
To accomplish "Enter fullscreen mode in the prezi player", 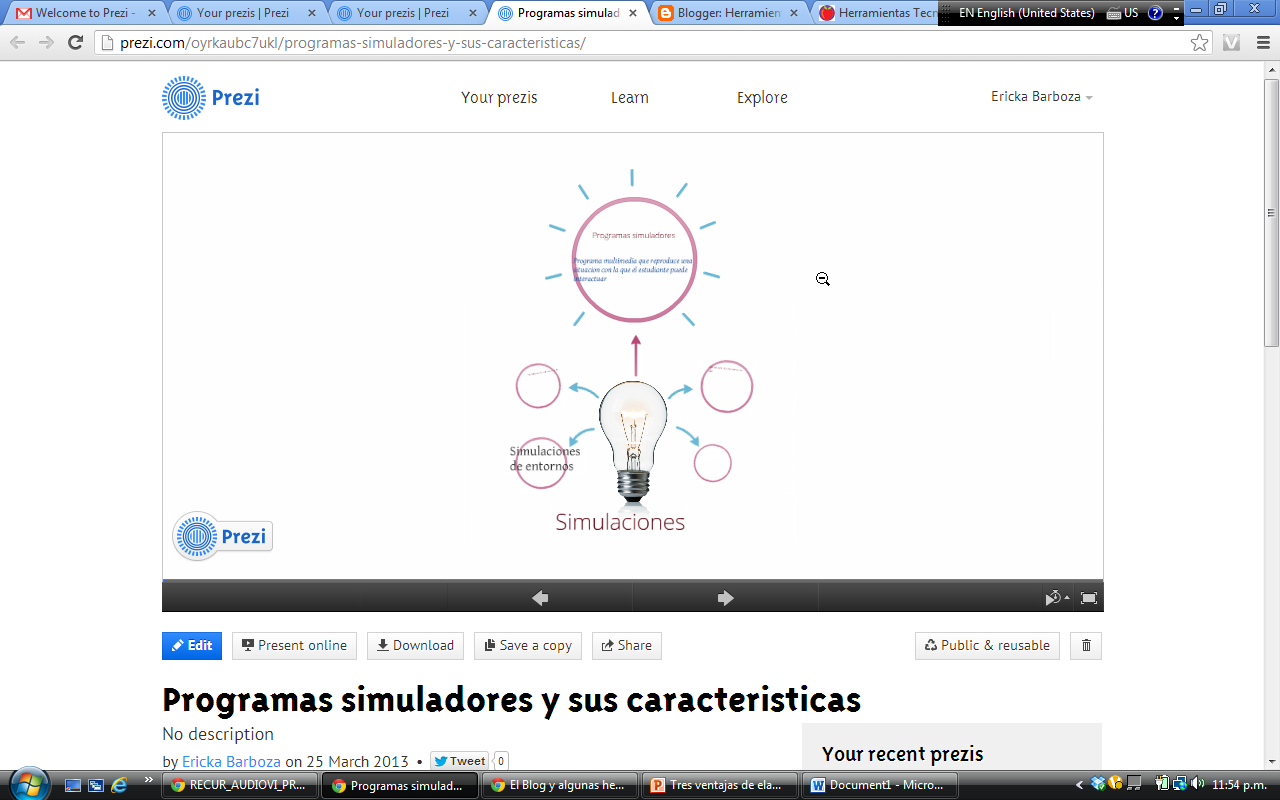I will (1089, 597).
